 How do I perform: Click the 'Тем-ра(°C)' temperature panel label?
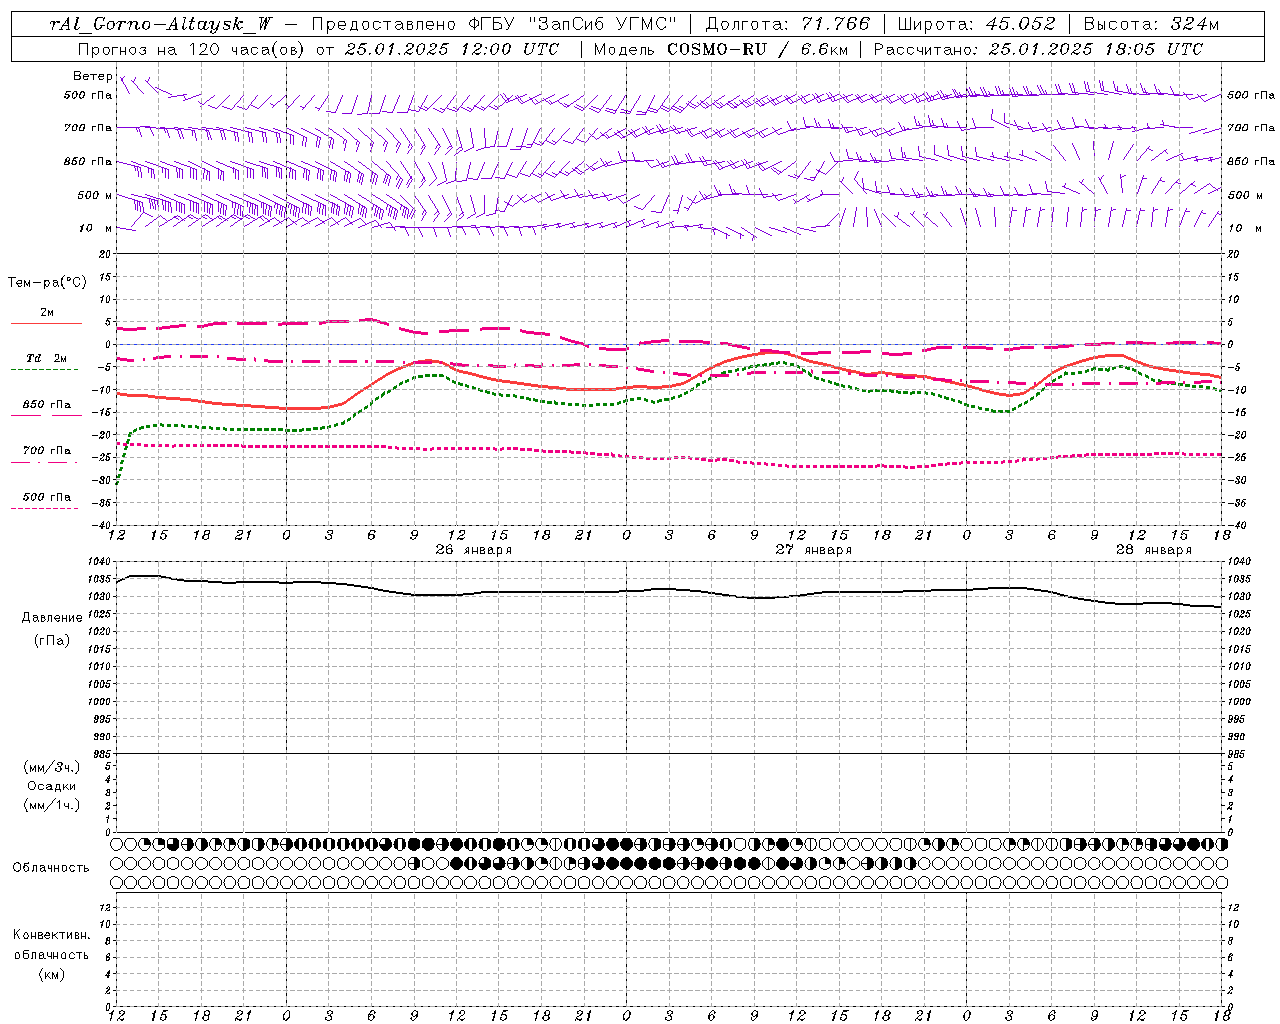click(x=47, y=283)
